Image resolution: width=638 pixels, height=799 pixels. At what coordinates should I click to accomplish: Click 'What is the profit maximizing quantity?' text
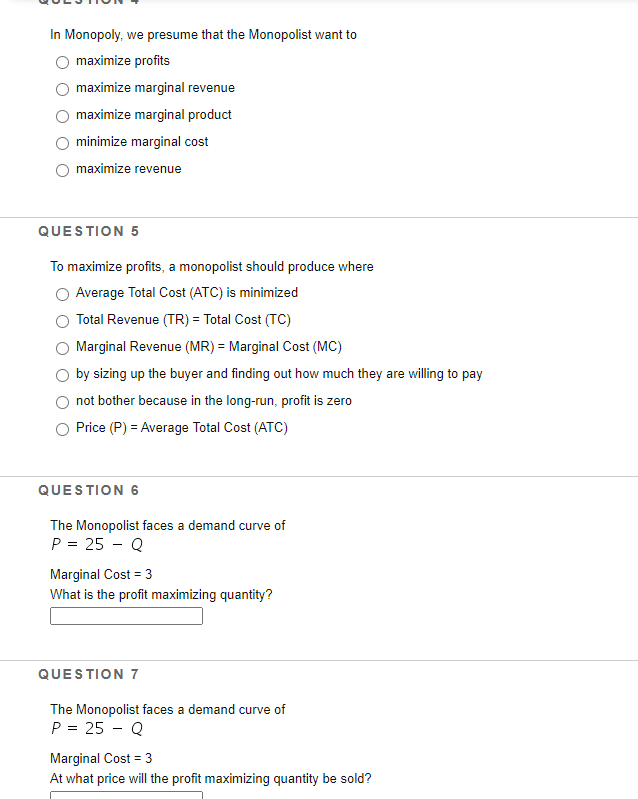point(161,595)
